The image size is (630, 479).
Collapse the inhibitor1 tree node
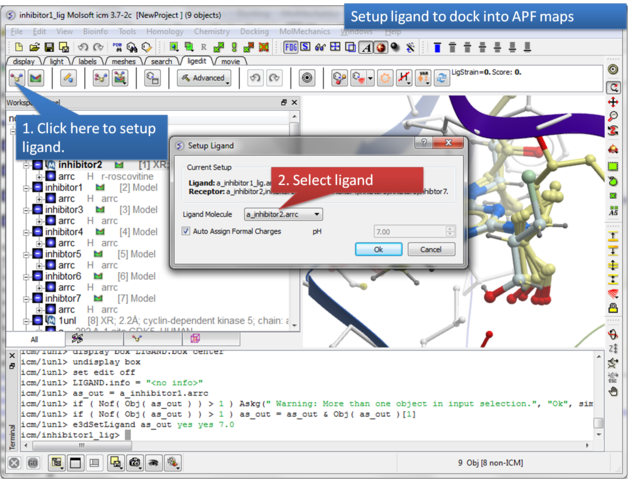pyautogui.click(x=26, y=188)
